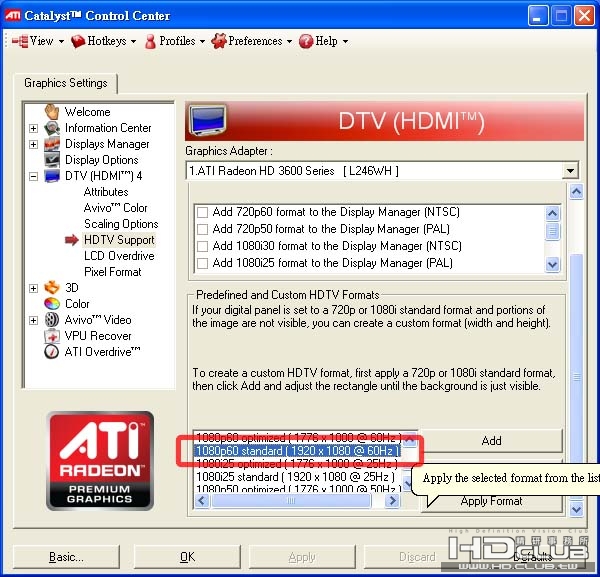Click the Information Center icon

pos(52,128)
